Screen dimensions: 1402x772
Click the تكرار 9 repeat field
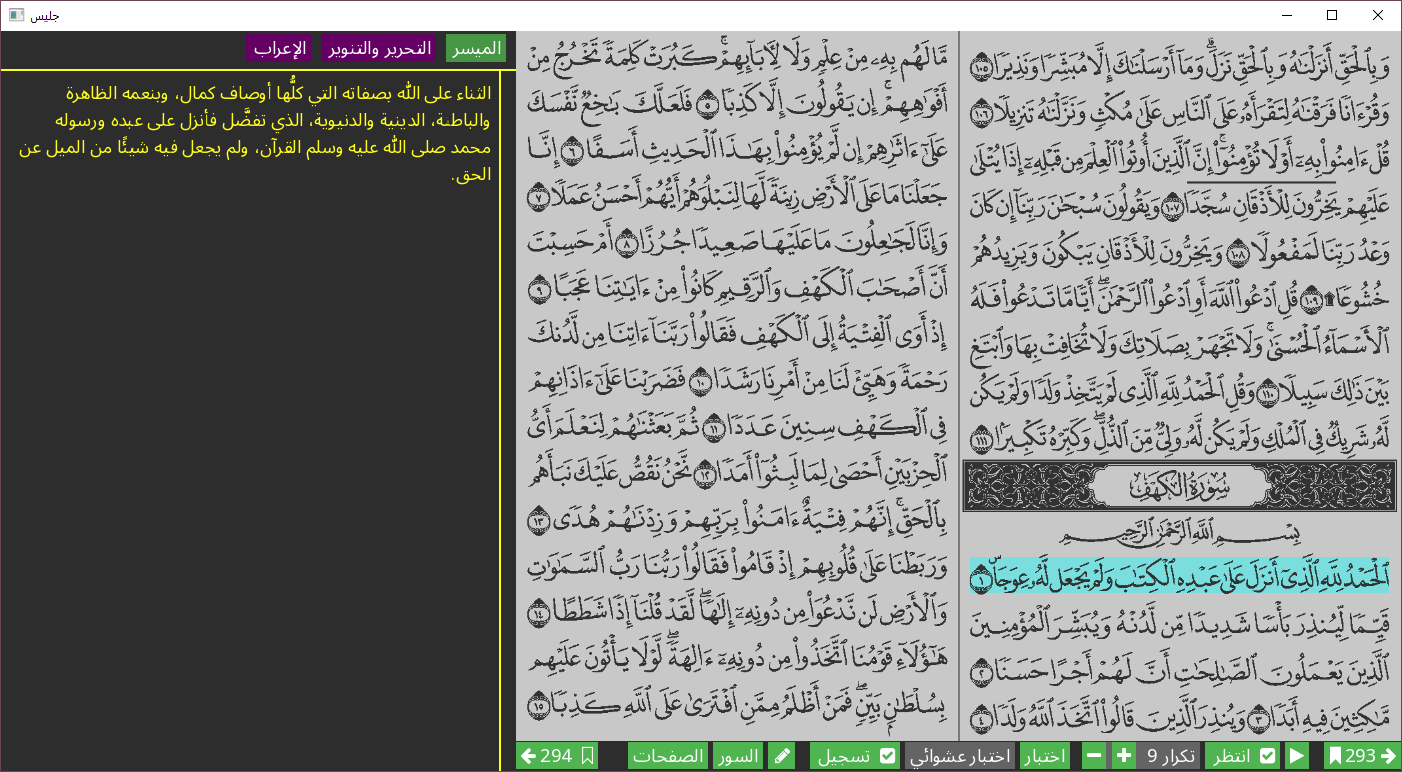click(x=1168, y=756)
